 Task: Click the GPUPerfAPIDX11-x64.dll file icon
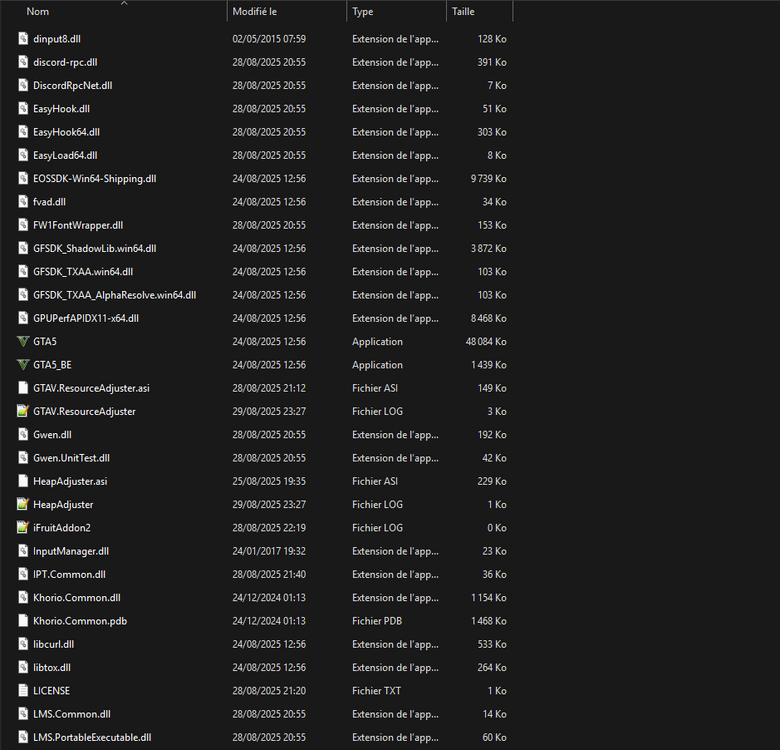coord(23,318)
